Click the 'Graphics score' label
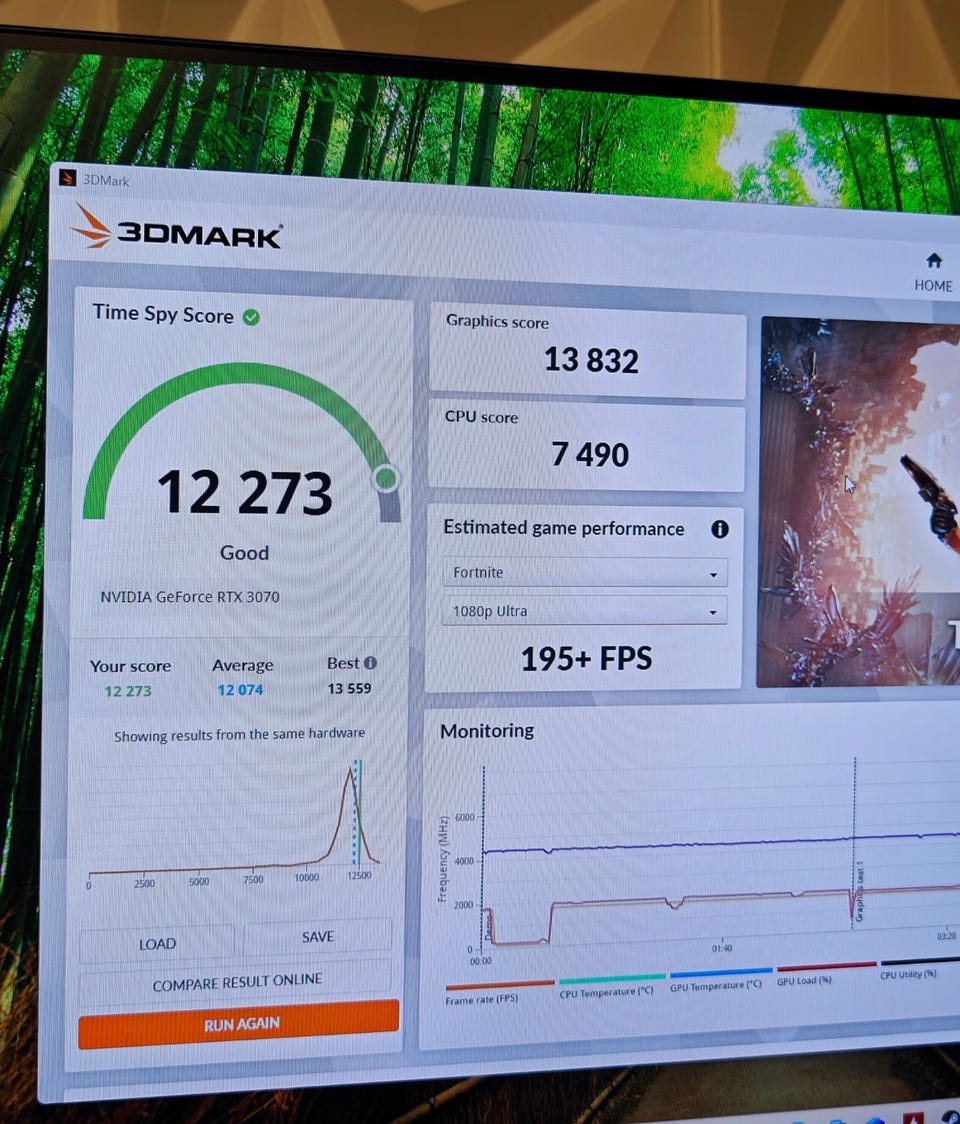Viewport: 960px width, 1124px height. tap(498, 322)
